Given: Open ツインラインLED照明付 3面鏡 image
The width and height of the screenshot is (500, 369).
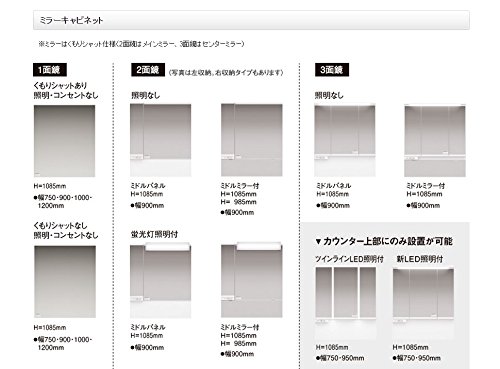Looking at the screenshot, I should point(346,303).
